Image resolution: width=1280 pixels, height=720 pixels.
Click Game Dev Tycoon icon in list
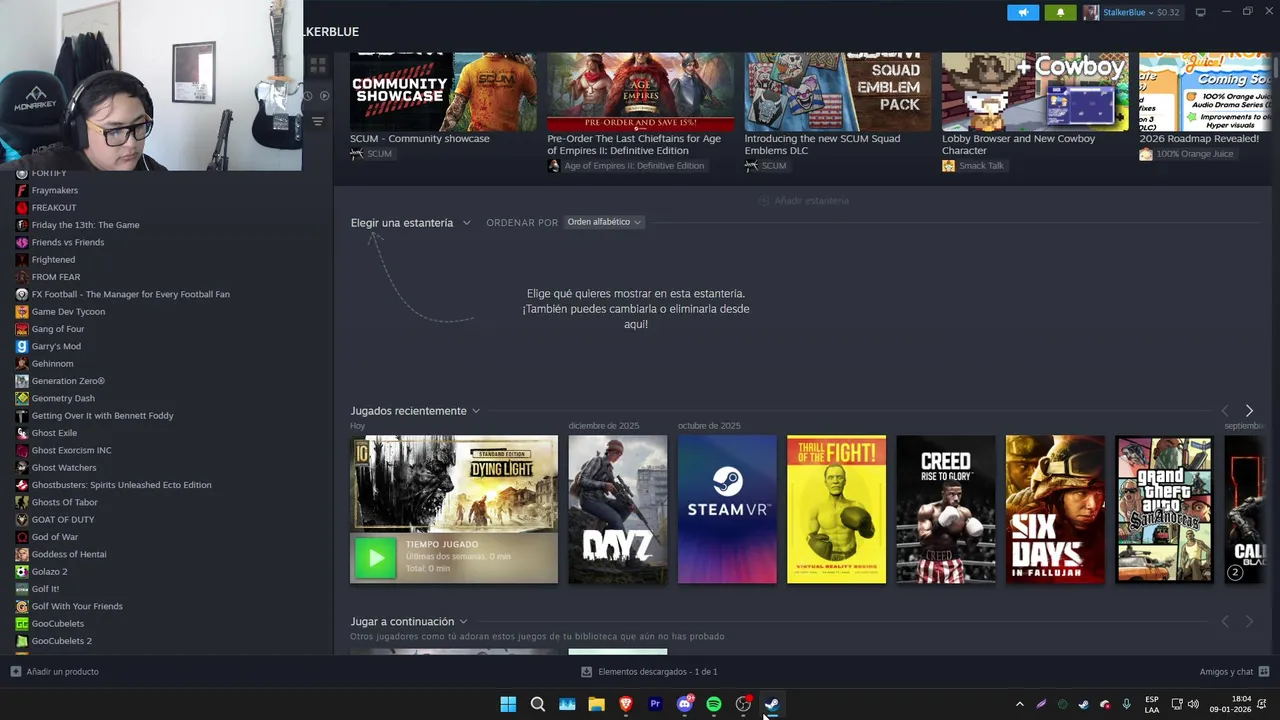click(22, 311)
